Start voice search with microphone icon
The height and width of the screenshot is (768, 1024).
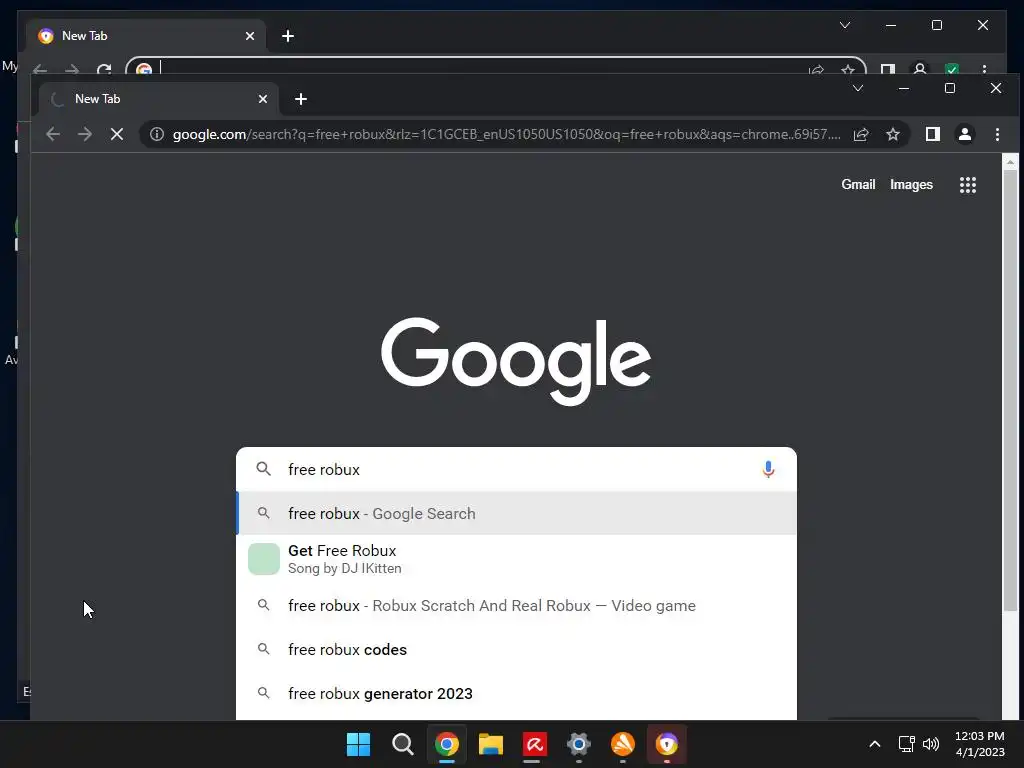769,470
